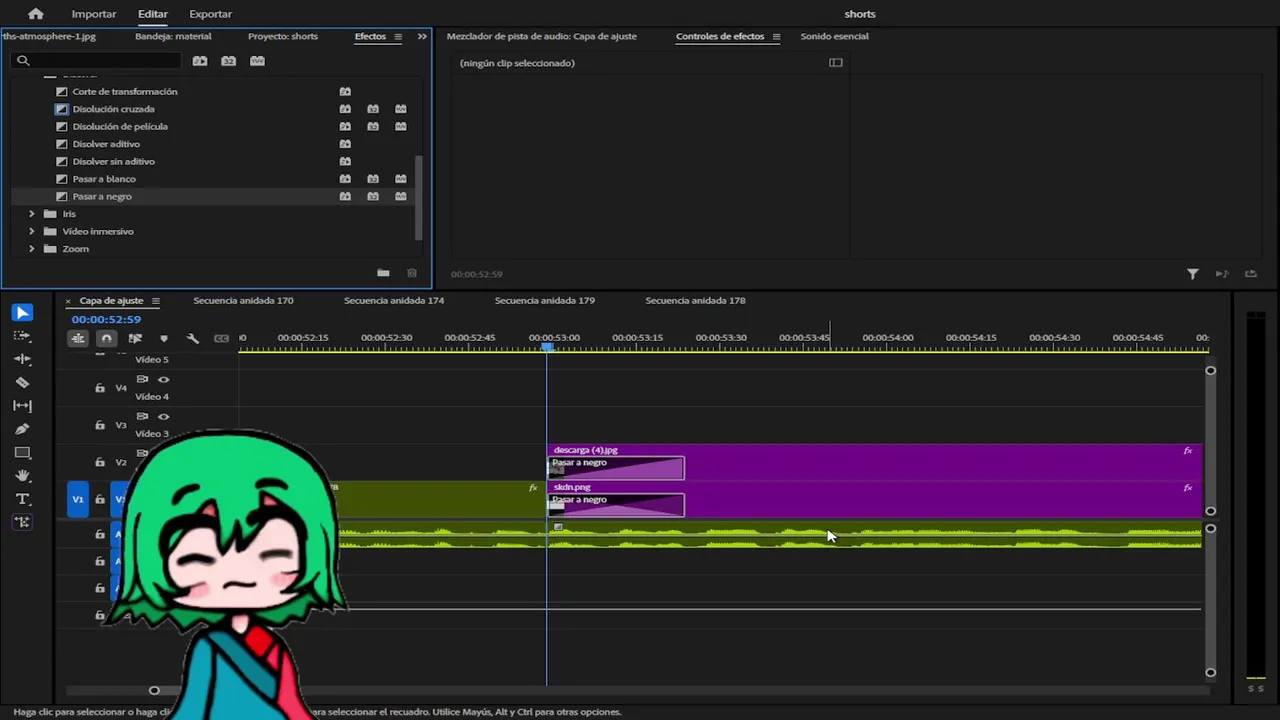Toggle V3 track output eye
Viewport: 1280px width, 720px height.
163,416
